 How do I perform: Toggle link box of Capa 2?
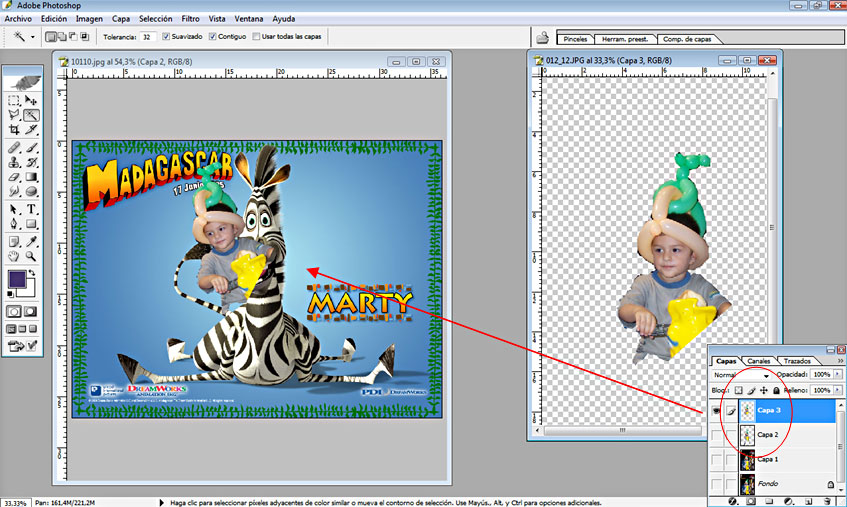(x=731, y=435)
